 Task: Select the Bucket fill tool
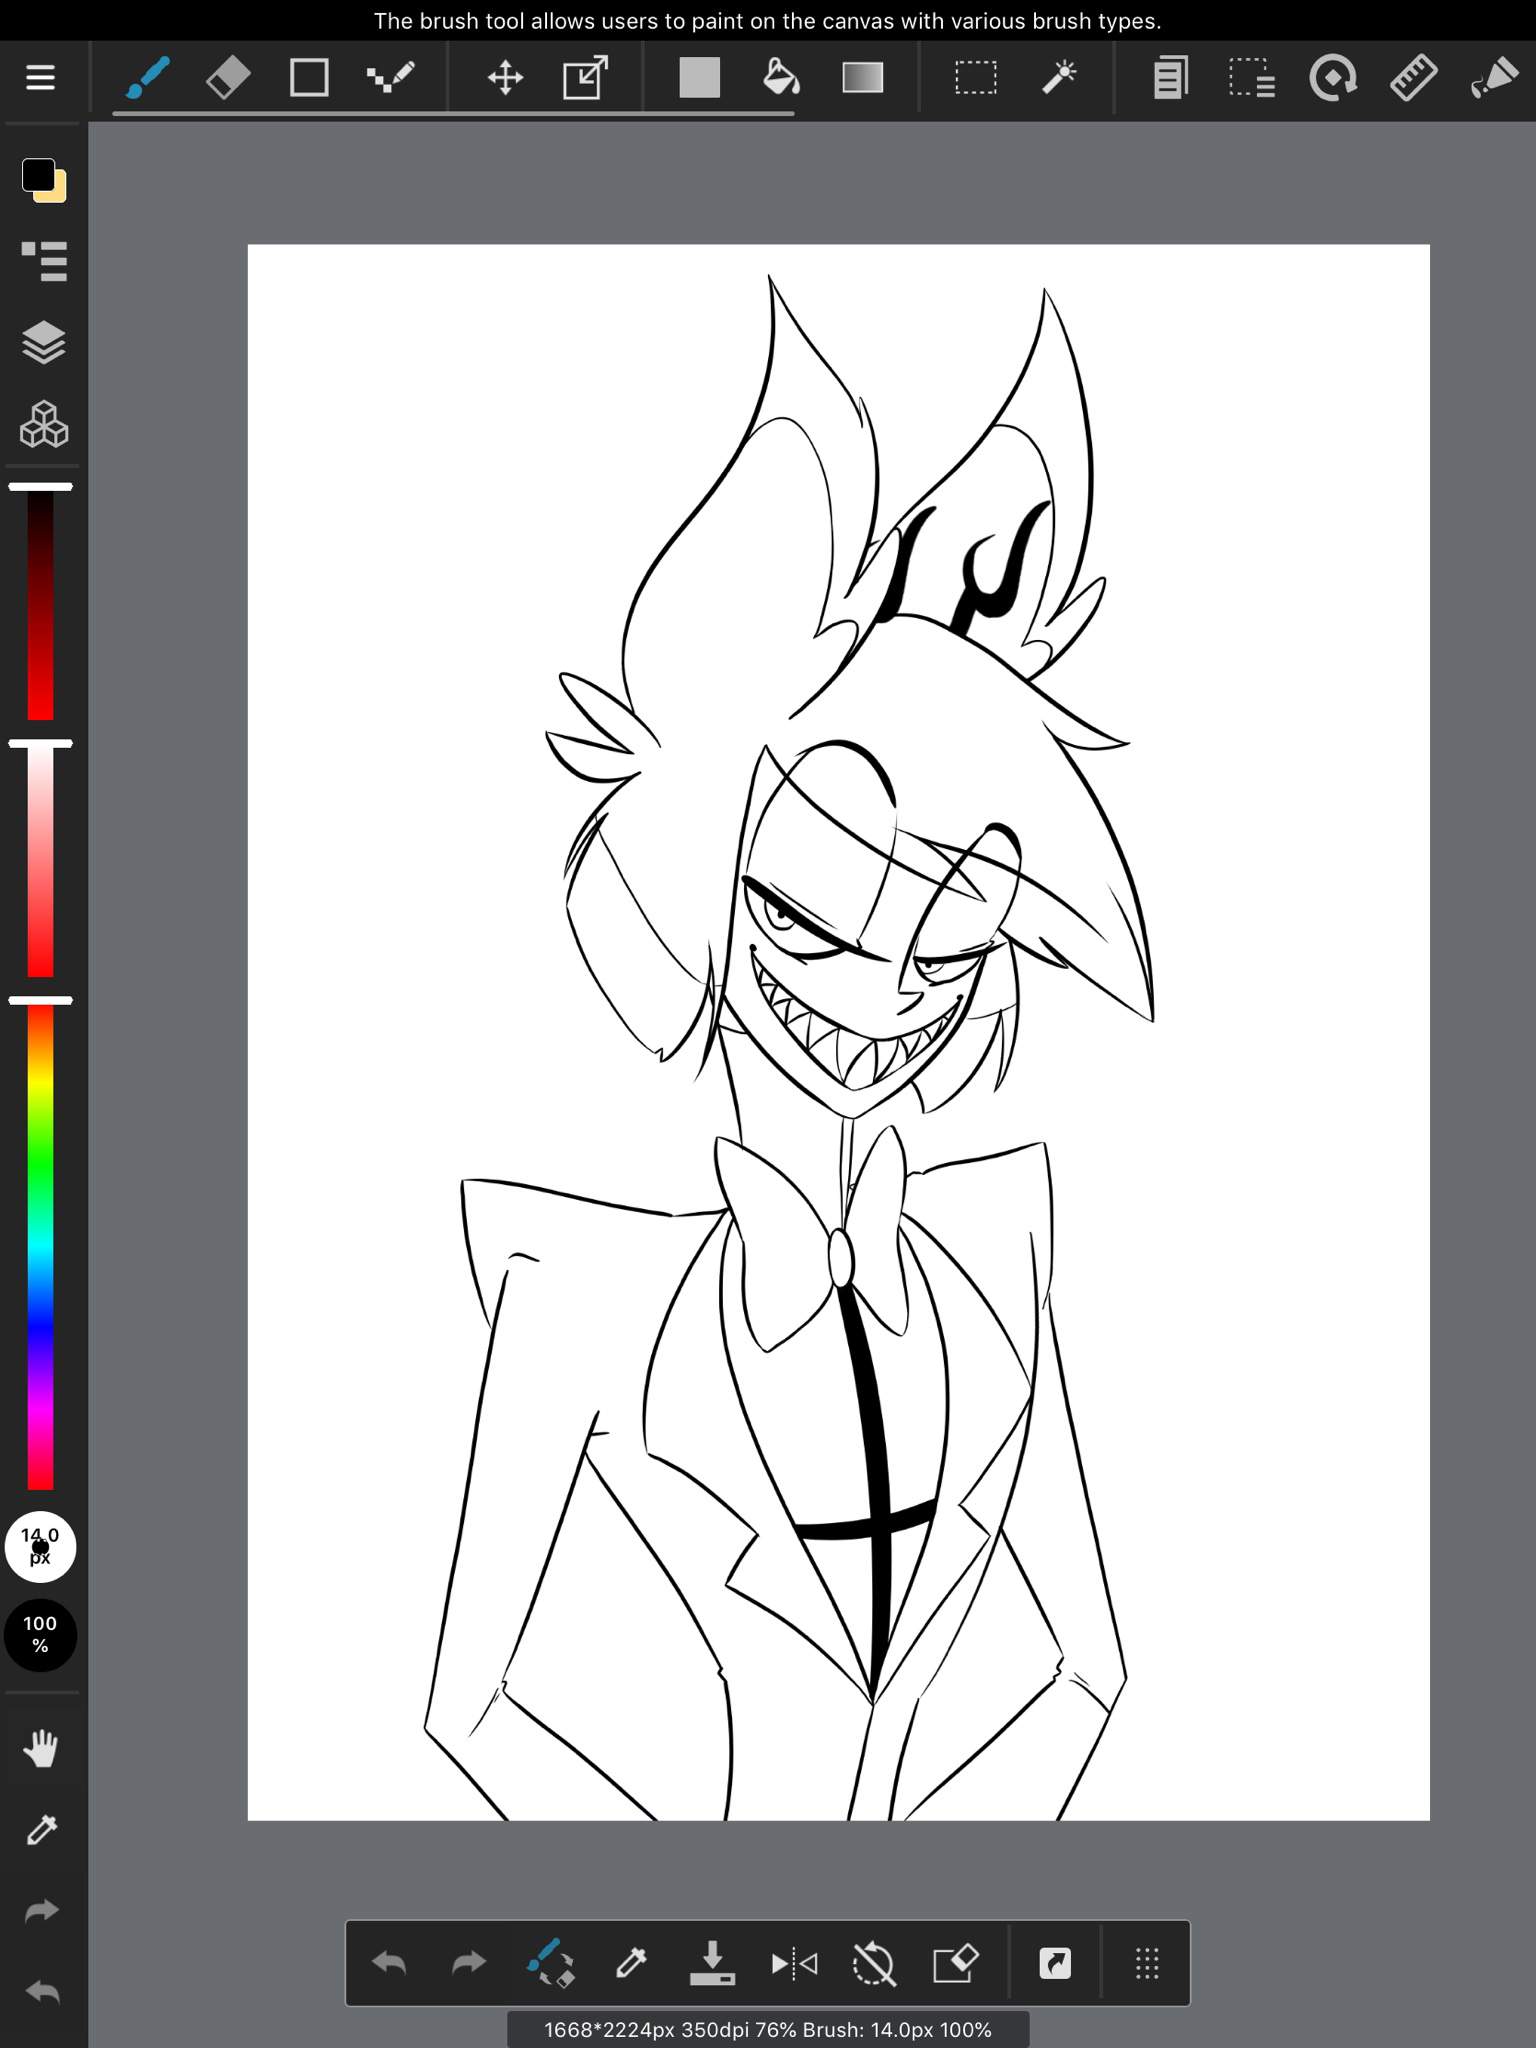click(x=781, y=77)
